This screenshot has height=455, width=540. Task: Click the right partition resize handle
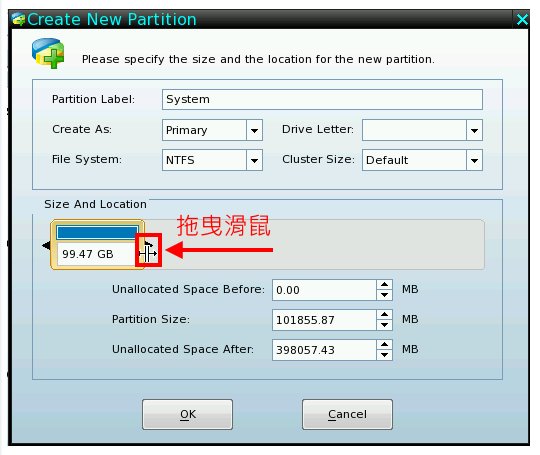[x=148, y=250]
